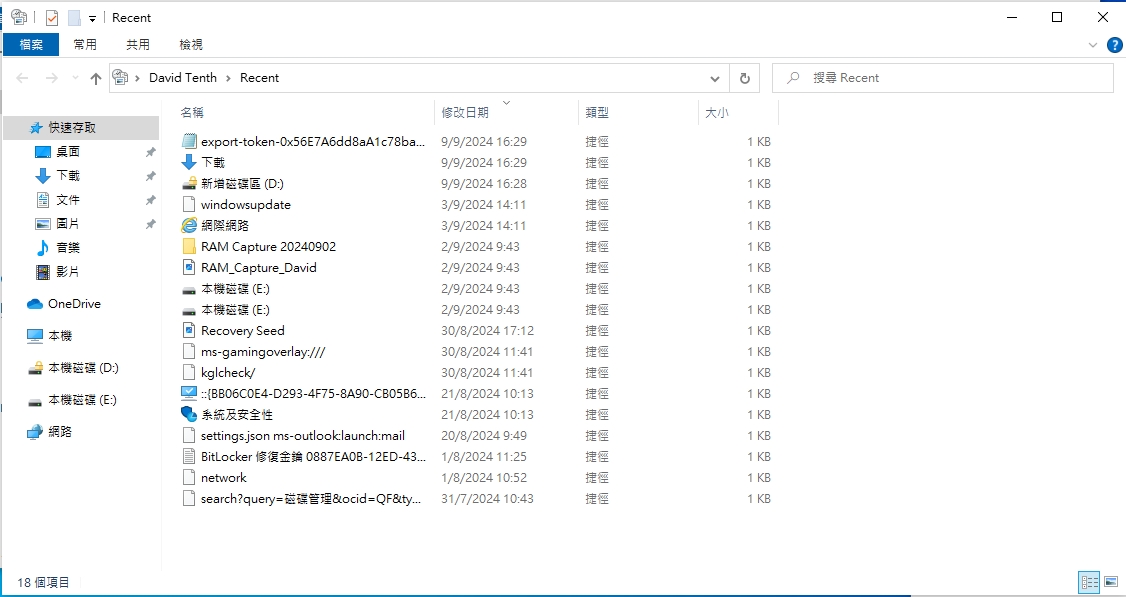The width and height of the screenshot is (1126, 597).
Task: Click the properties checkmark quick access icon
Action: 52,18
